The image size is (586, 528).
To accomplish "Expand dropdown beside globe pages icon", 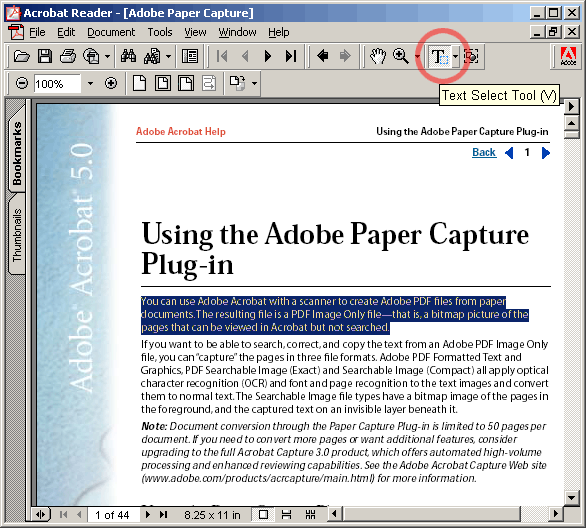I will point(108,57).
